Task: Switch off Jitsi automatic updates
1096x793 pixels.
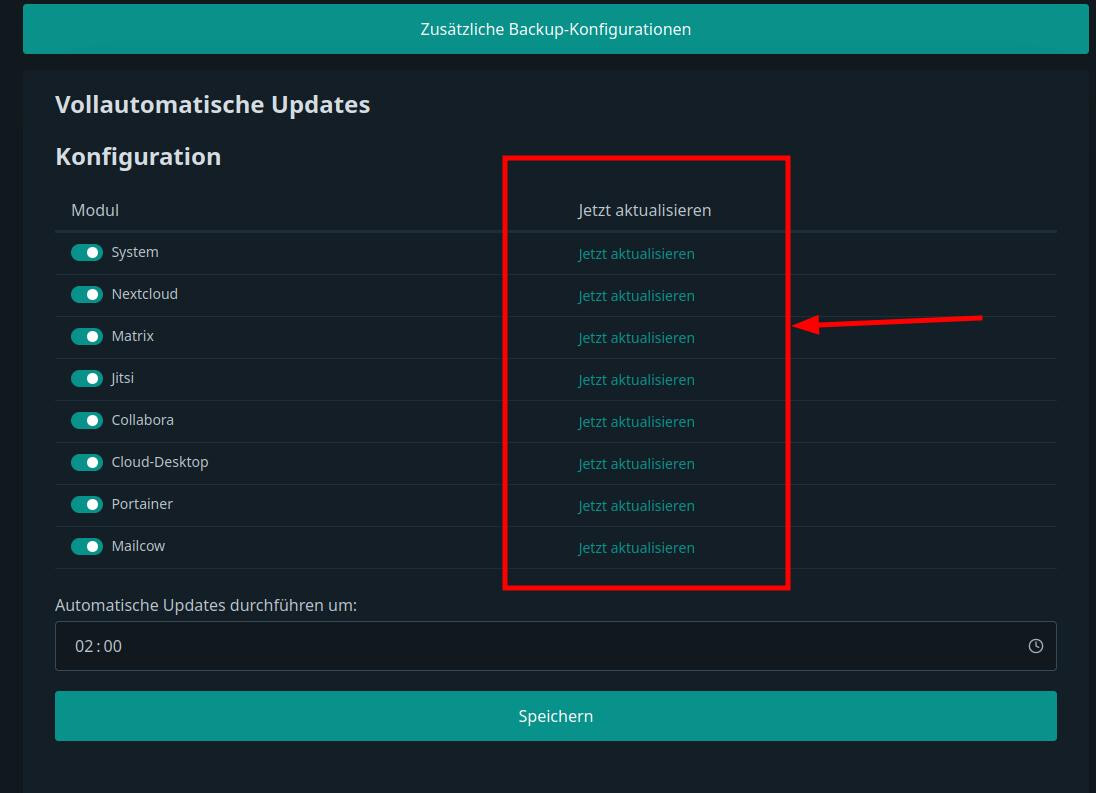Action: [87, 379]
